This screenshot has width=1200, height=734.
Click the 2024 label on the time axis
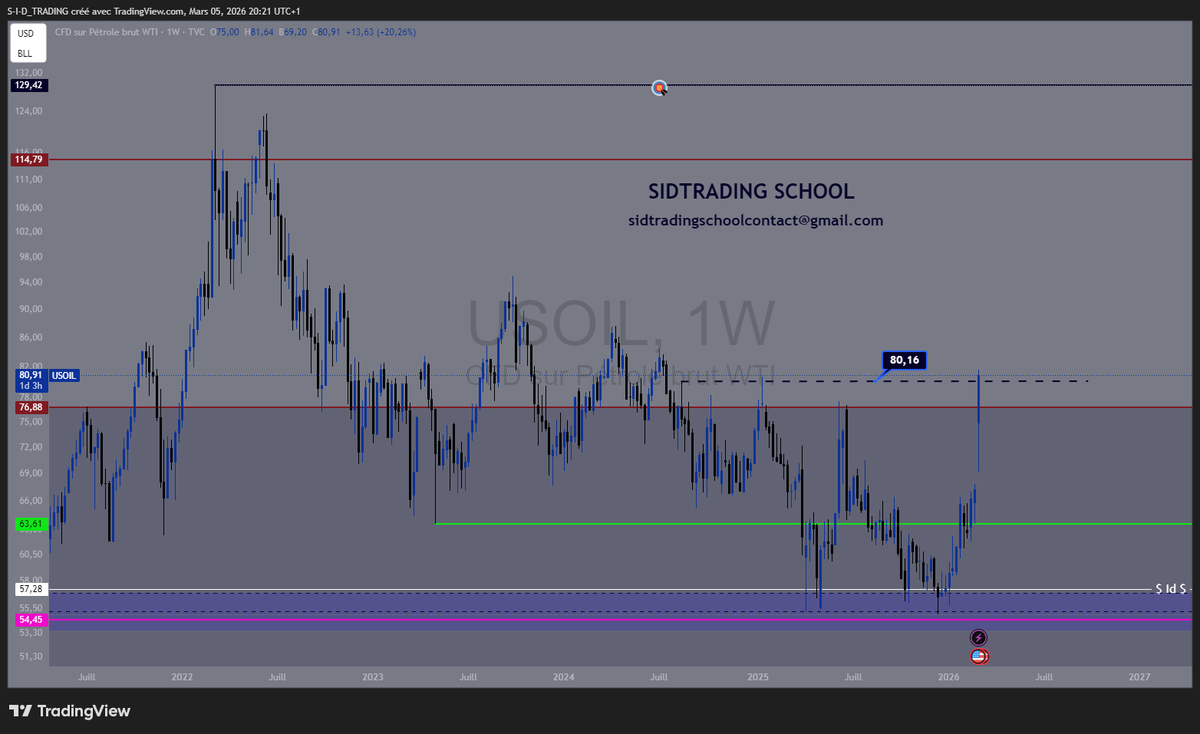coord(564,677)
